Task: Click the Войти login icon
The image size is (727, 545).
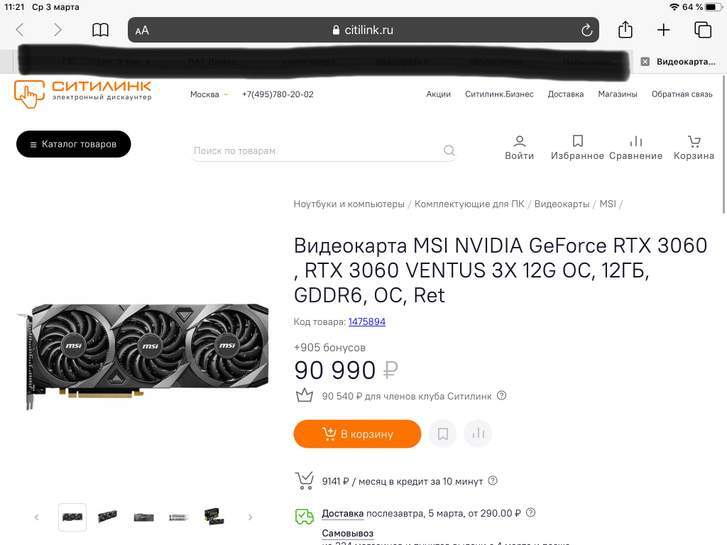Action: click(x=519, y=148)
